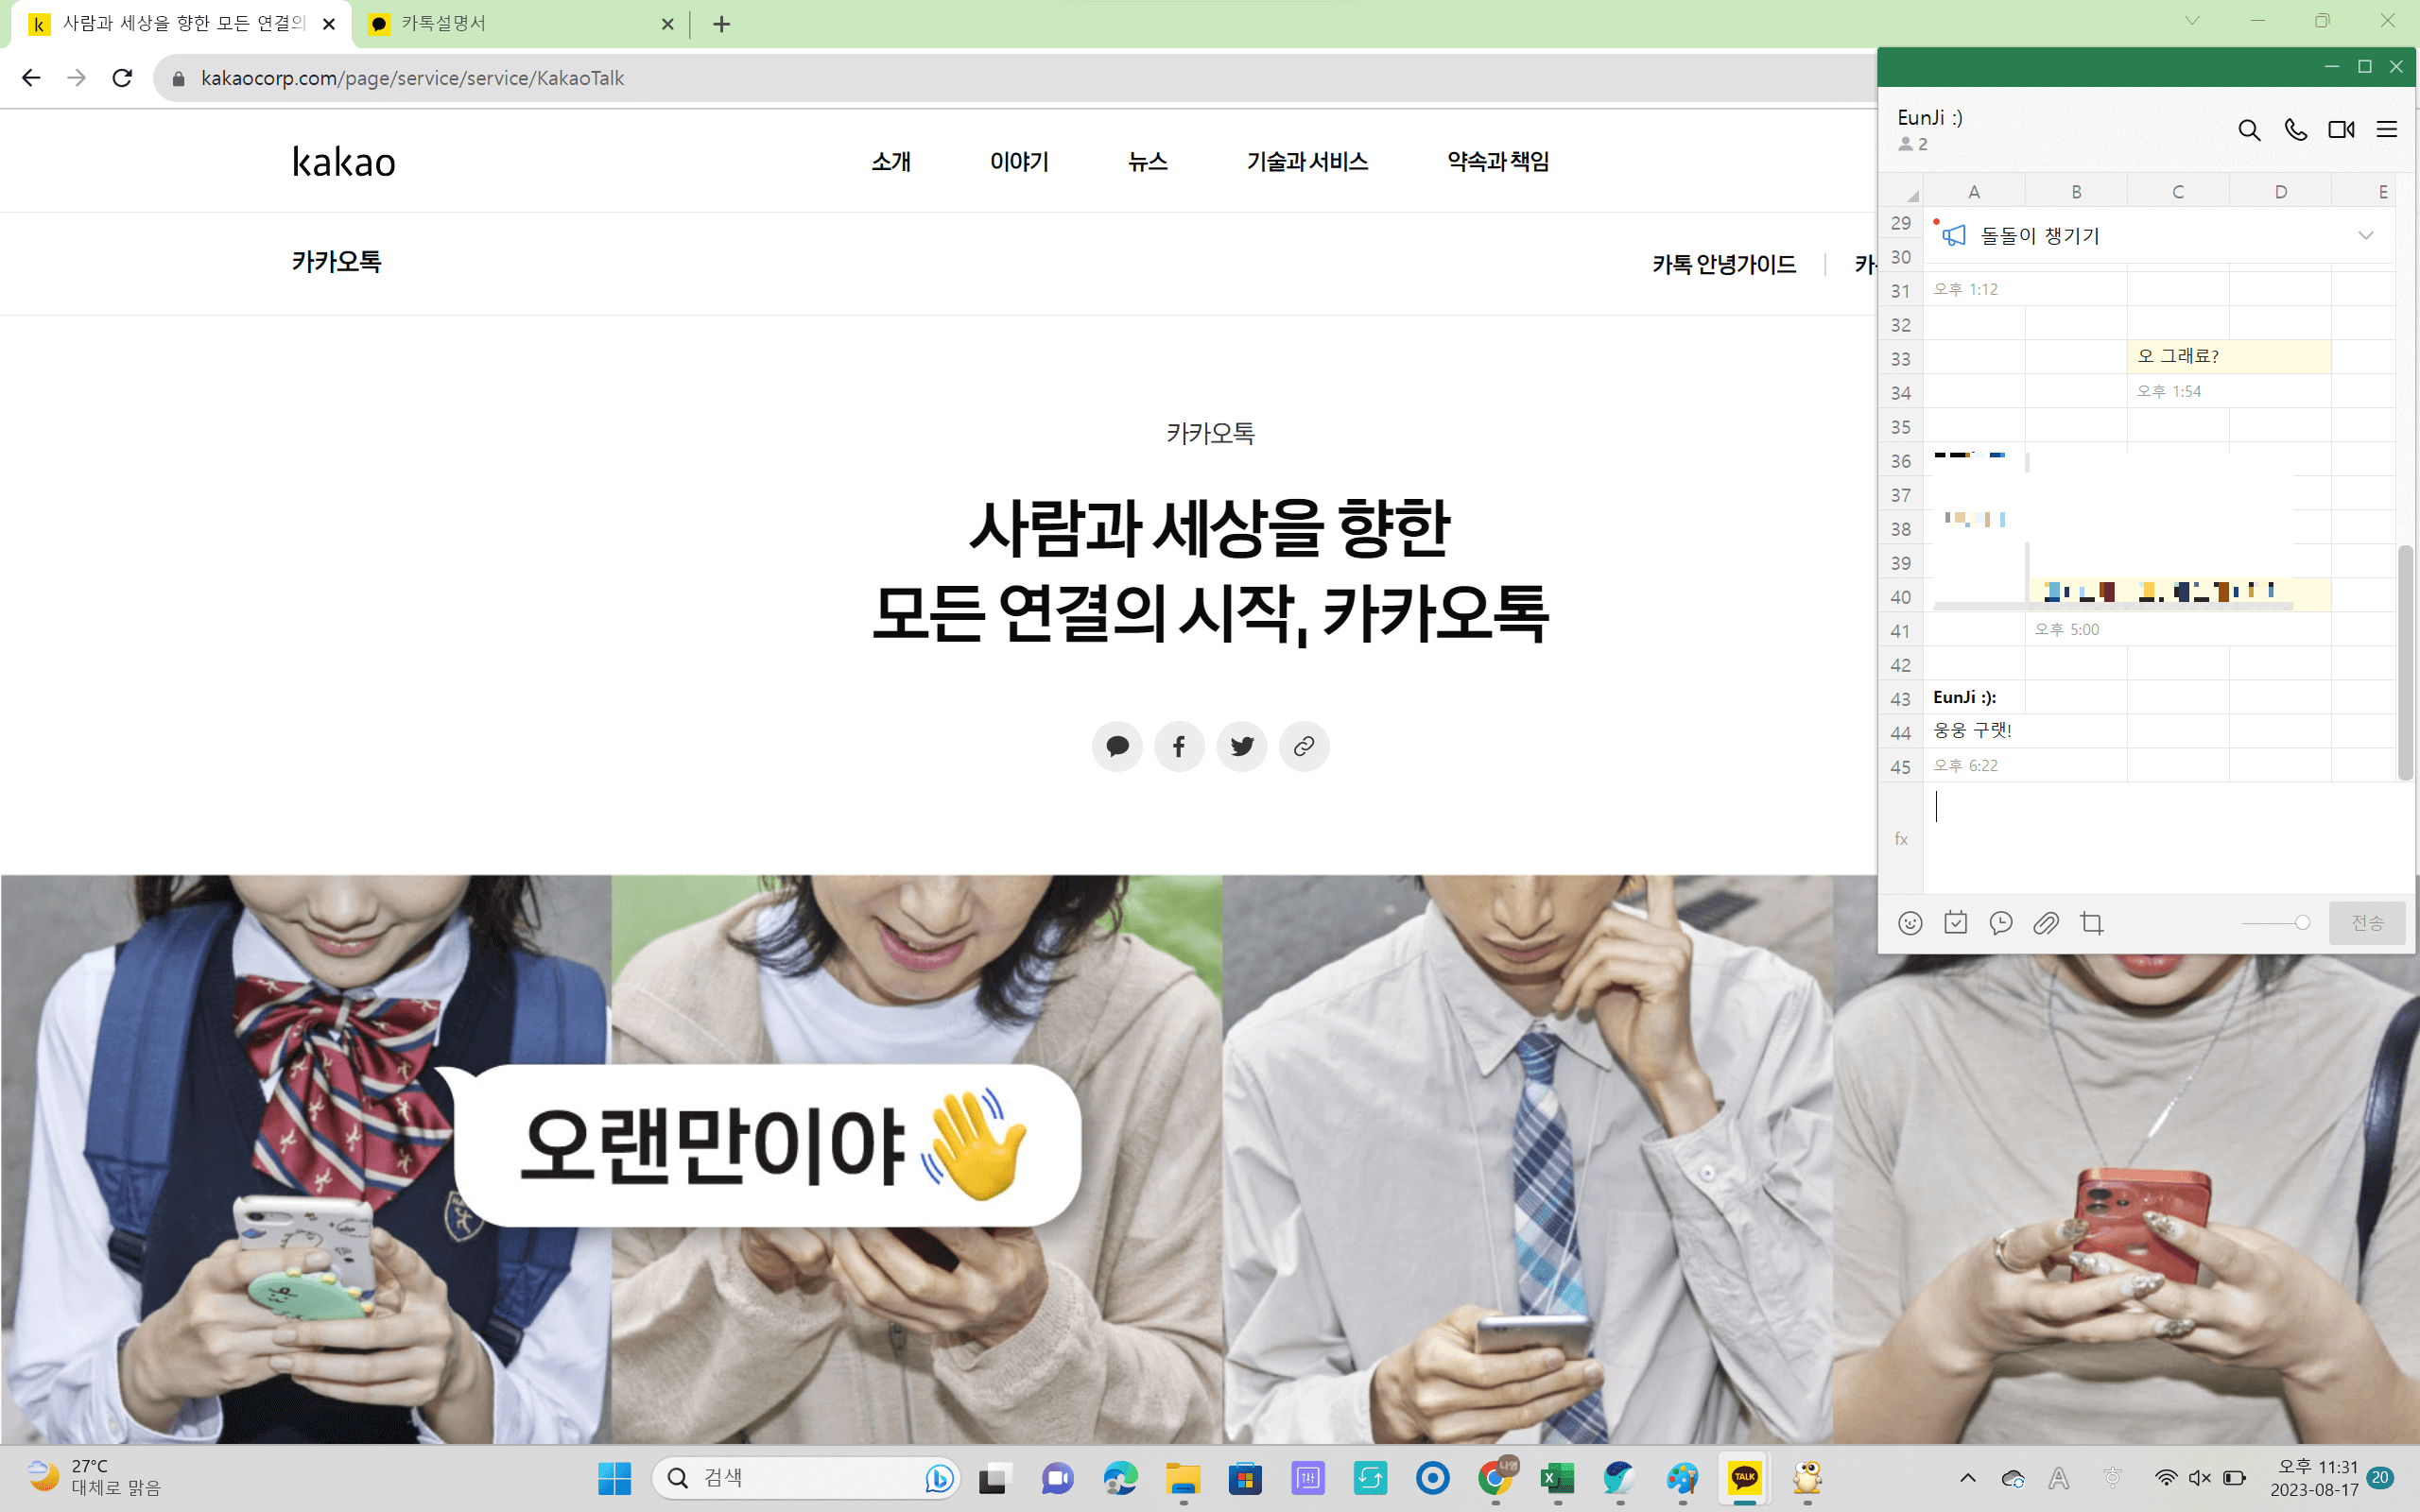Image resolution: width=2420 pixels, height=1512 pixels.
Task: Close the 카톡설명서 tab
Action: coord(668,24)
